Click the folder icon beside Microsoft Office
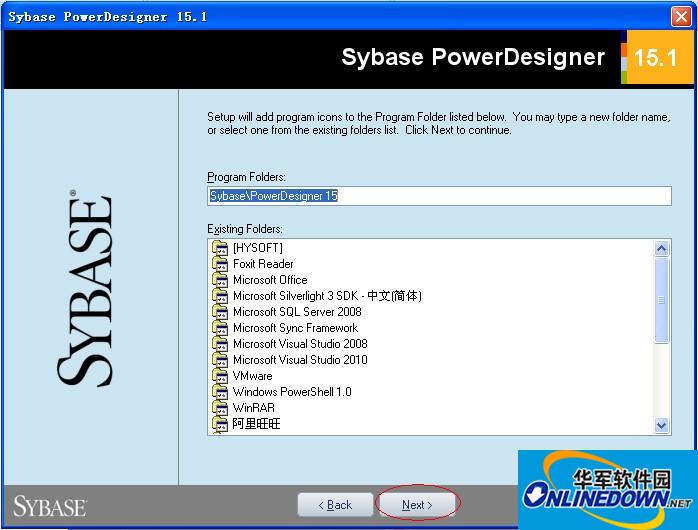 (220, 280)
